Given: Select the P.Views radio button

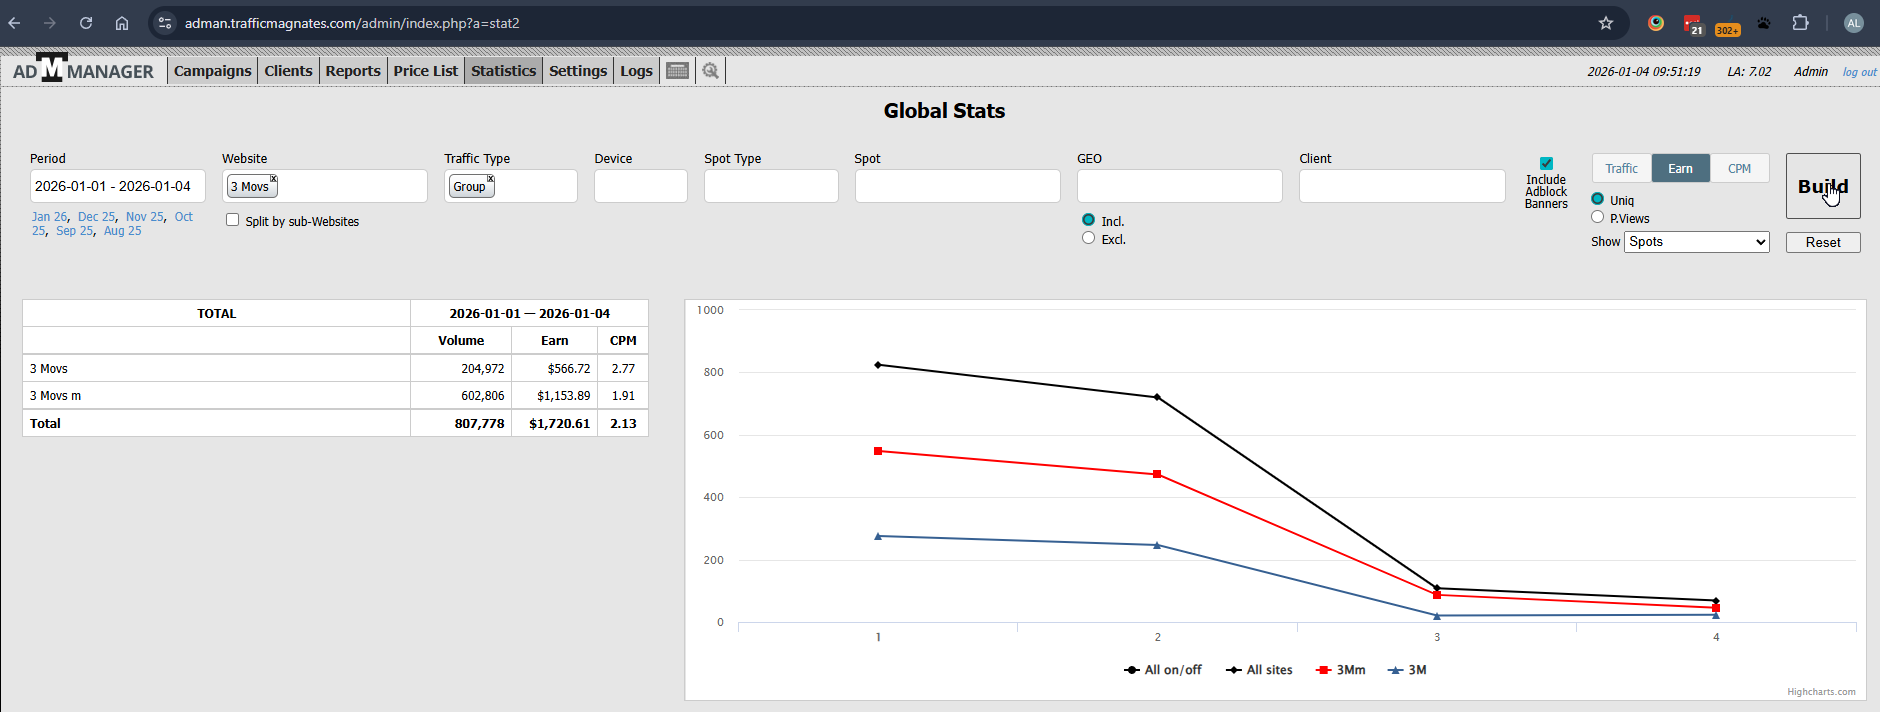Looking at the screenshot, I should 1597,217.
